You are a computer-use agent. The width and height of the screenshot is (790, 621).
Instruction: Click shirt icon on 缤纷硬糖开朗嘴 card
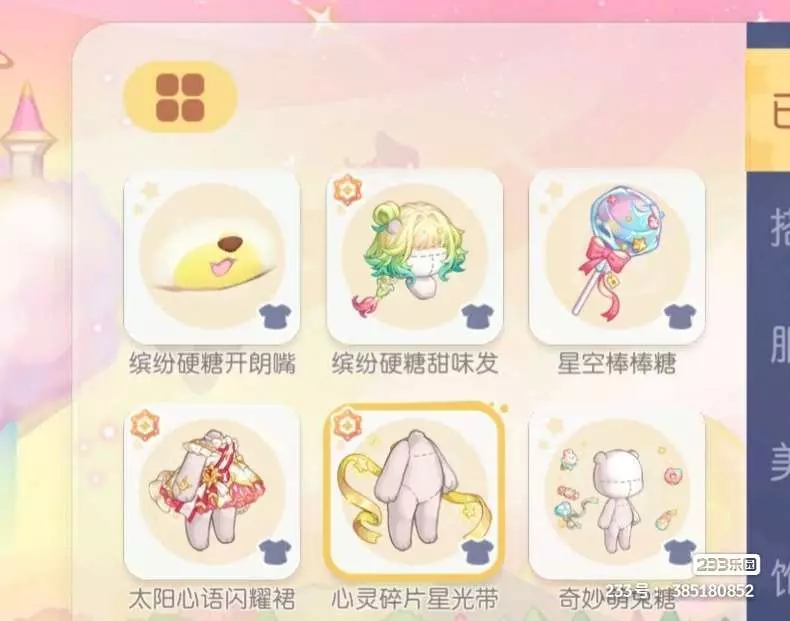[x=276, y=316]
